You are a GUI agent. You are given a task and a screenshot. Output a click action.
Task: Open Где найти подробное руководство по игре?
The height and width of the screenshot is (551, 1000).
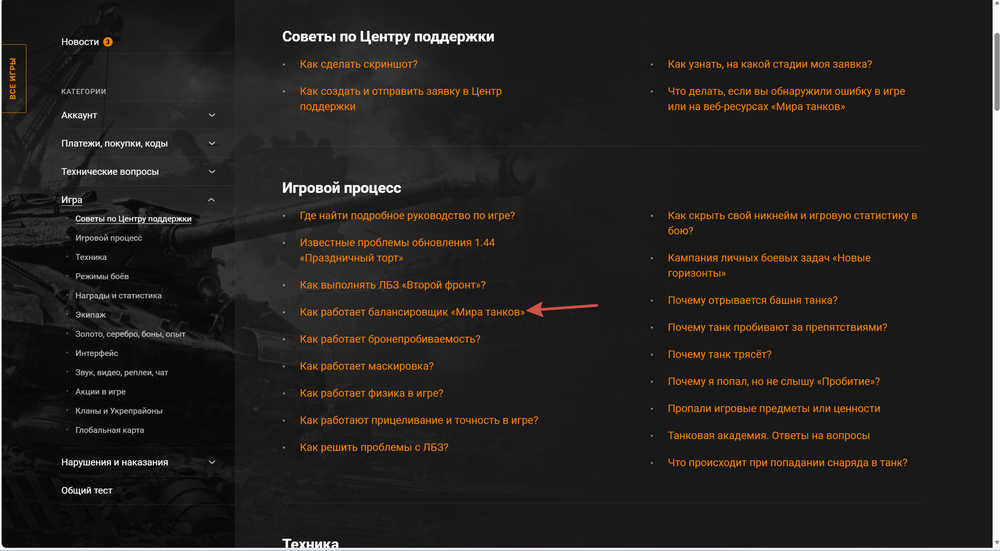point(407,216)
